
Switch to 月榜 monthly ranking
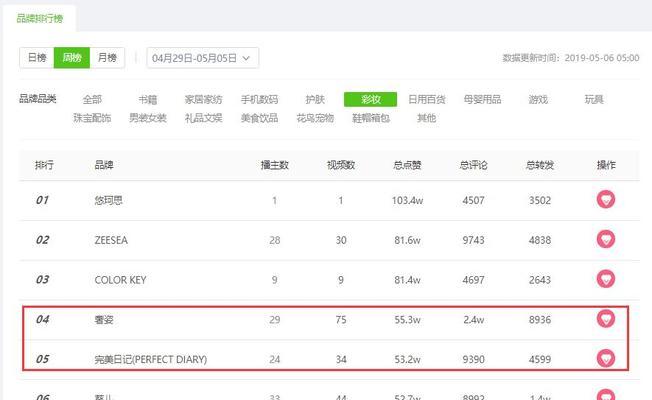pos(107,57)
